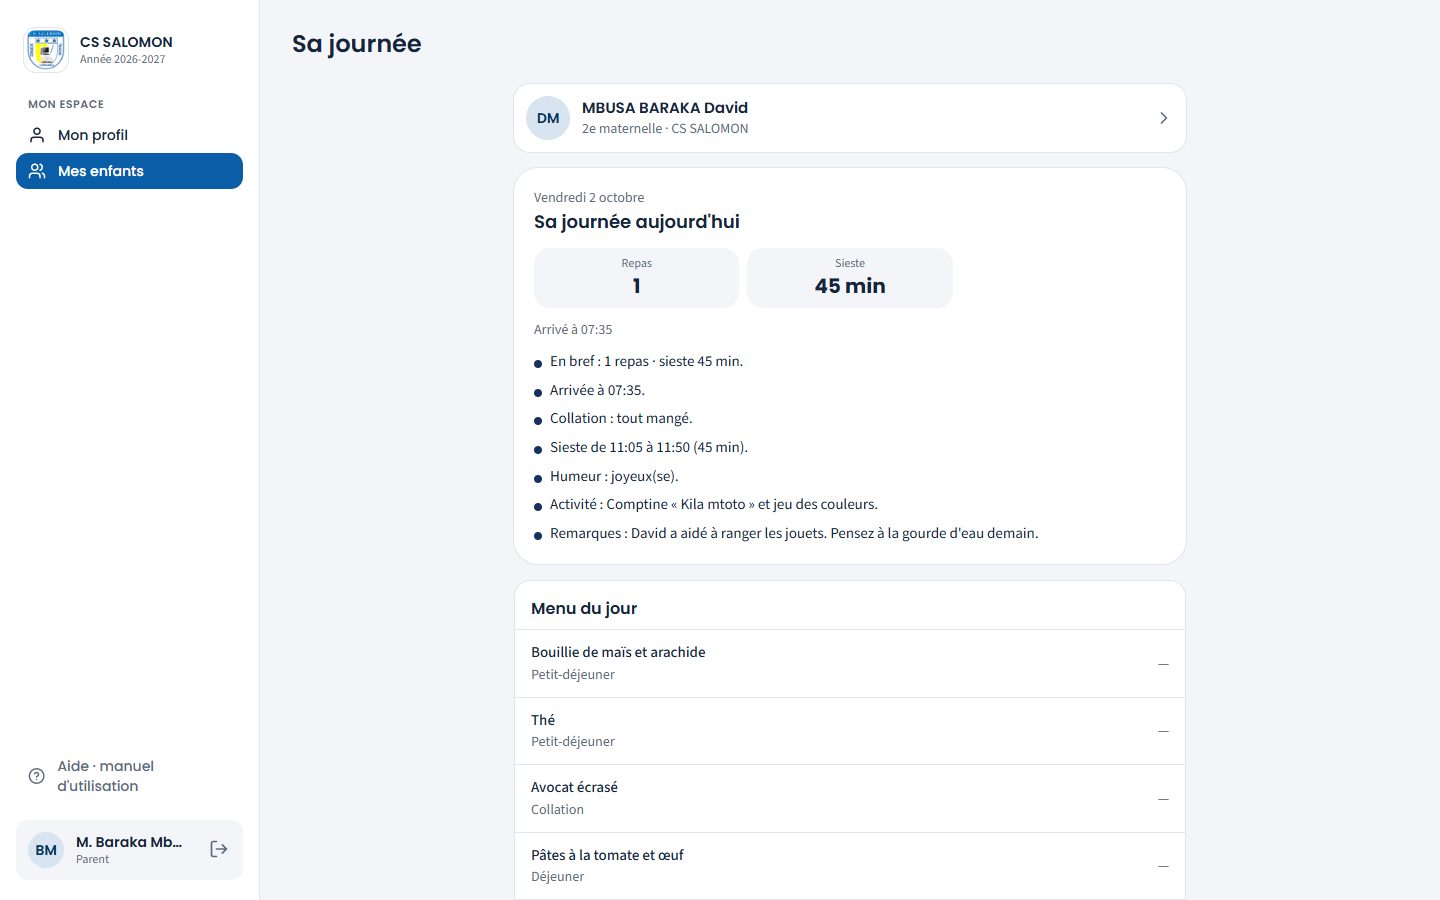Open child details via chevron arrow
Image resolution: width=1440 pixels, height=900 pixels.
[1163, 118]
